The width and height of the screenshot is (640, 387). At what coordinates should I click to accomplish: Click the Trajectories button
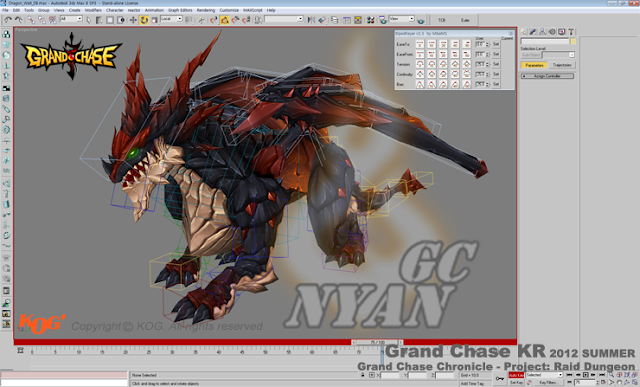point(562,65)
